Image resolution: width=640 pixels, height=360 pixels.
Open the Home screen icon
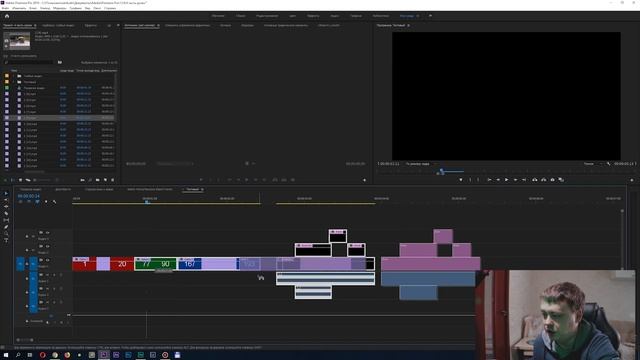pos(7,16)
